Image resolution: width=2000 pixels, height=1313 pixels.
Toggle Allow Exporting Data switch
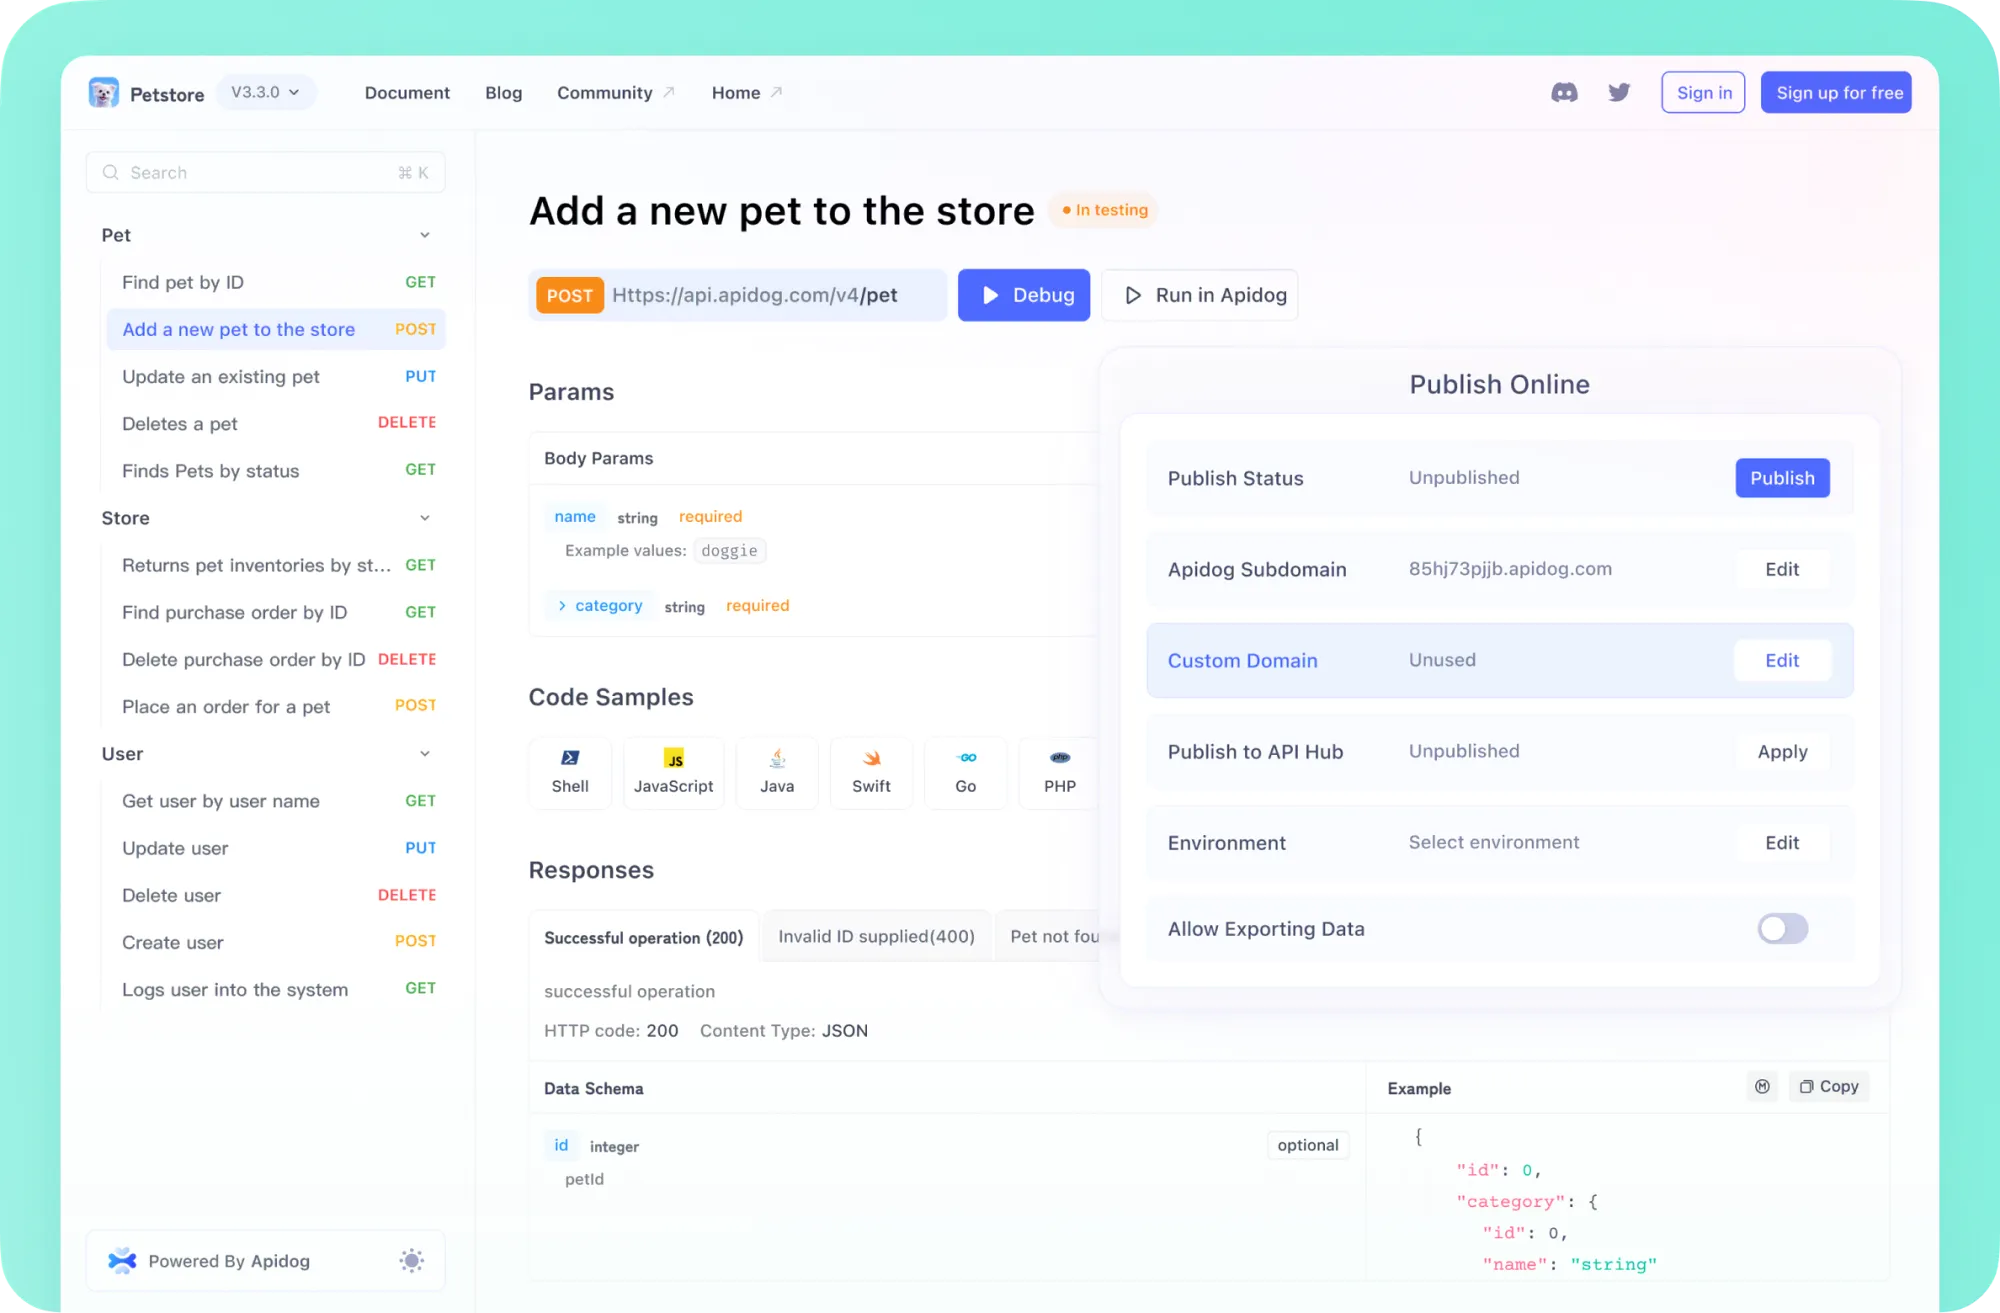1782,928
